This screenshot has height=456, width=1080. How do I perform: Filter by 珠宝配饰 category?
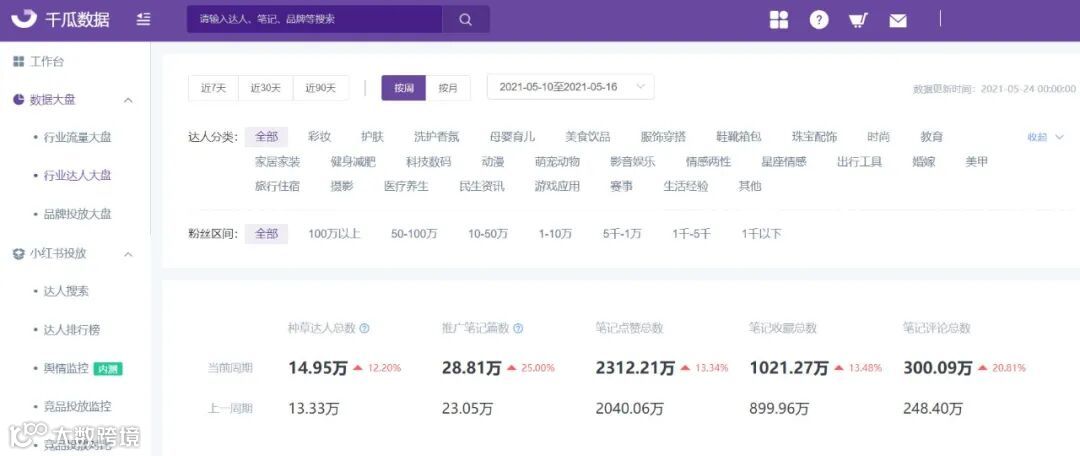[815, 137]
